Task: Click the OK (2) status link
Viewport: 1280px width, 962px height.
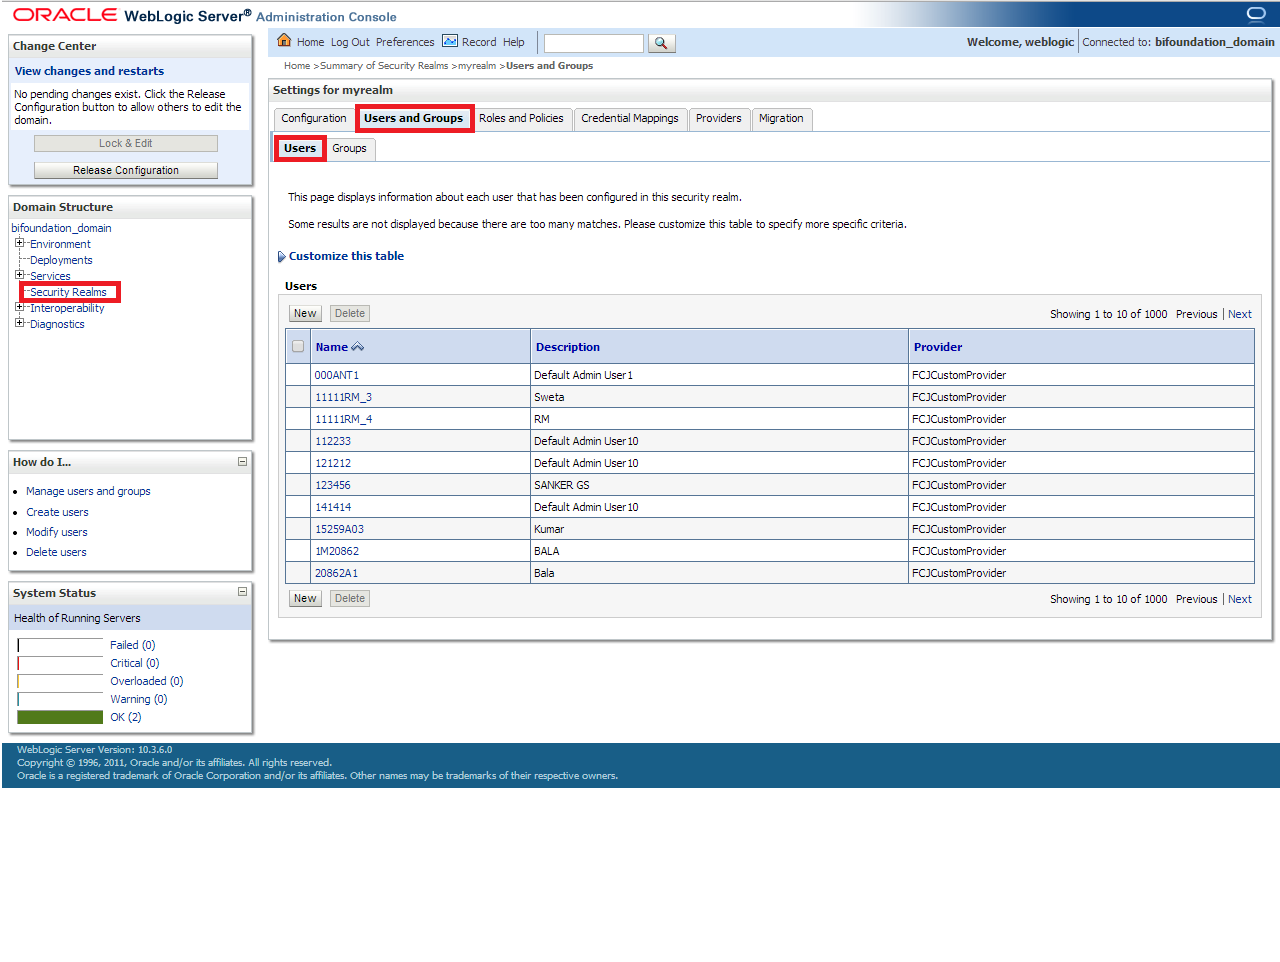Action: tap(126, 717)
